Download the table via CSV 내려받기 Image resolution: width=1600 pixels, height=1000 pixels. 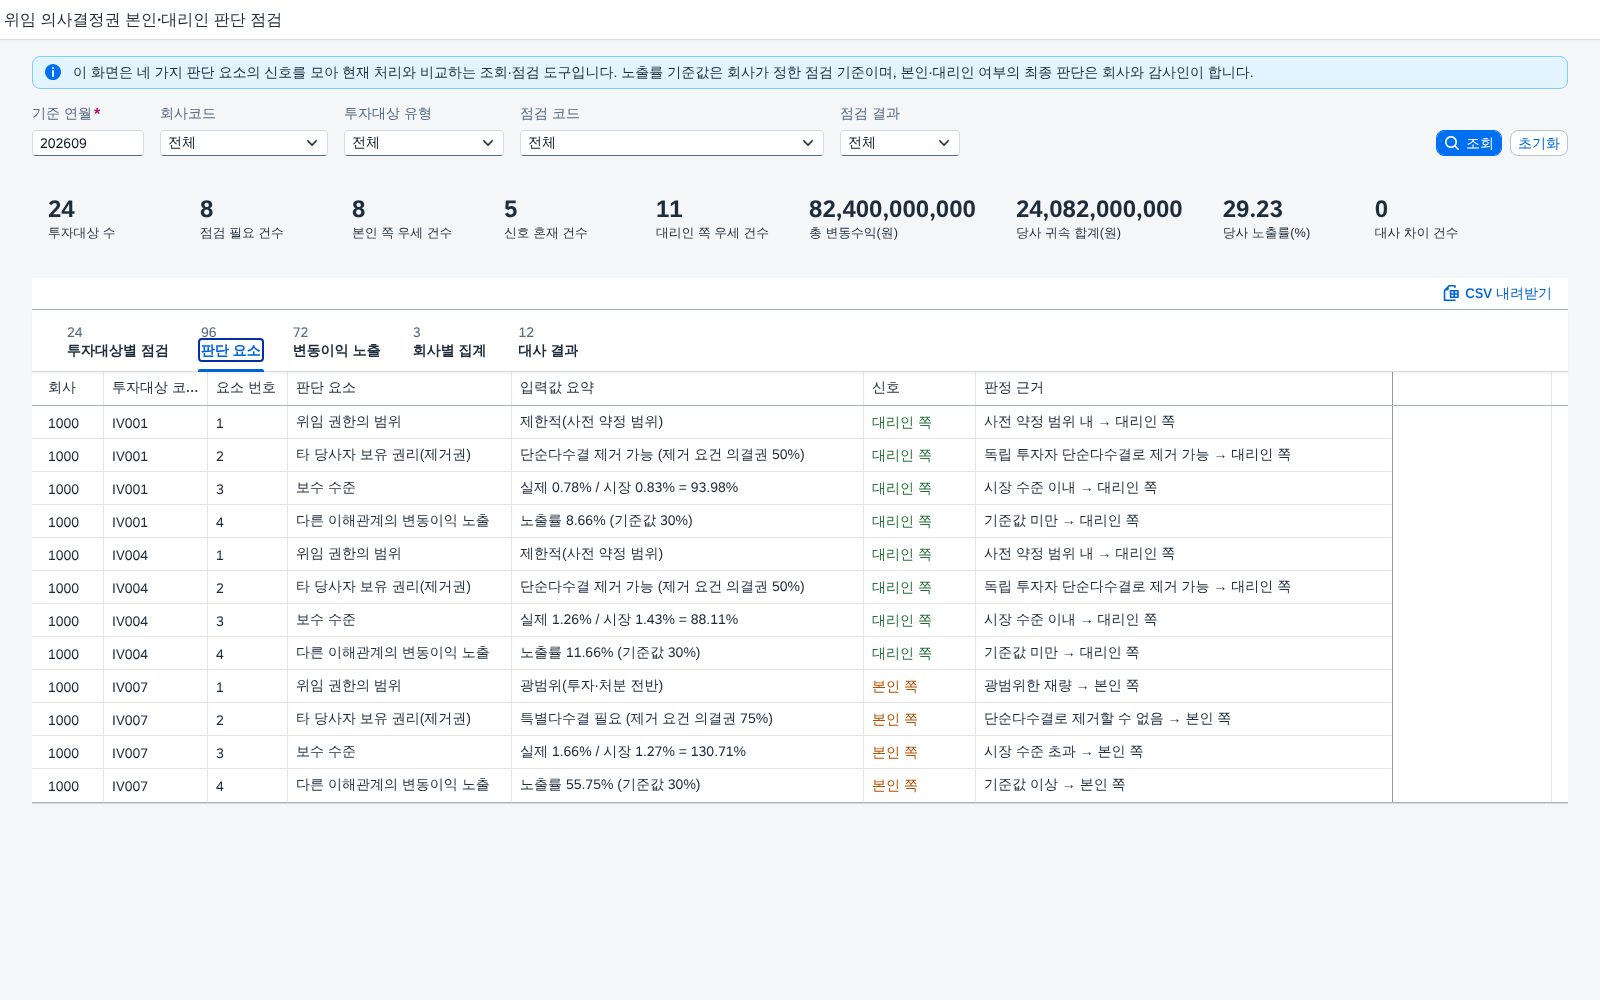pos(1497,293)
